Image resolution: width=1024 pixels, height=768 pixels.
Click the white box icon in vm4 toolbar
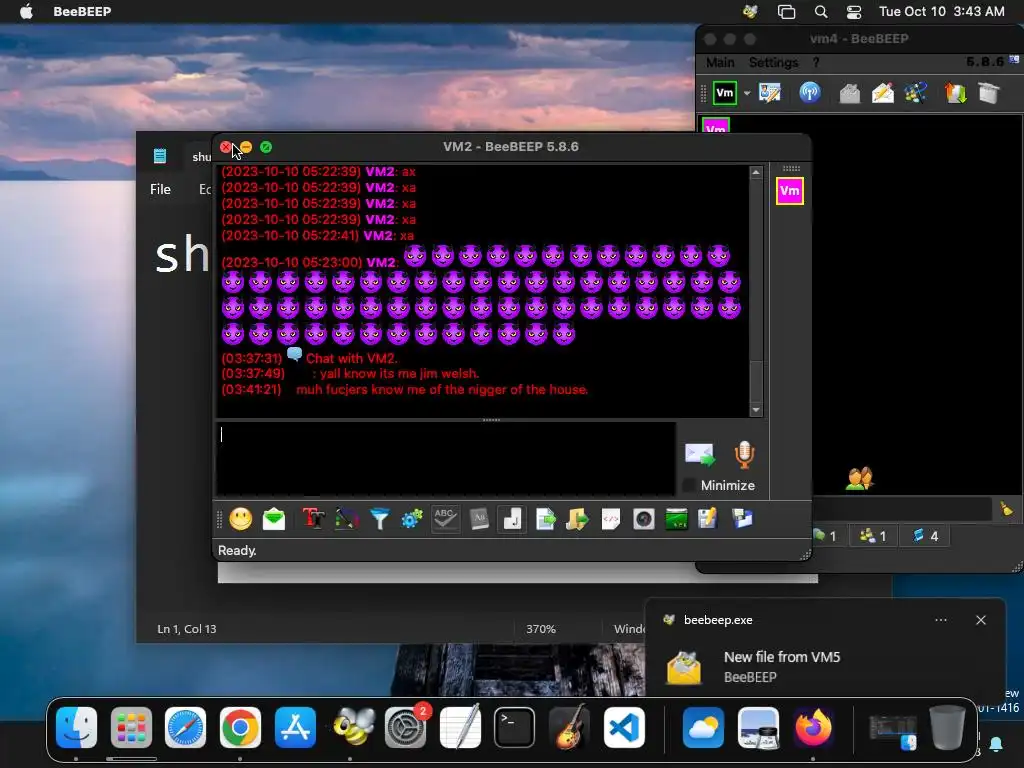pyautogui.click(x=989, y=93)
